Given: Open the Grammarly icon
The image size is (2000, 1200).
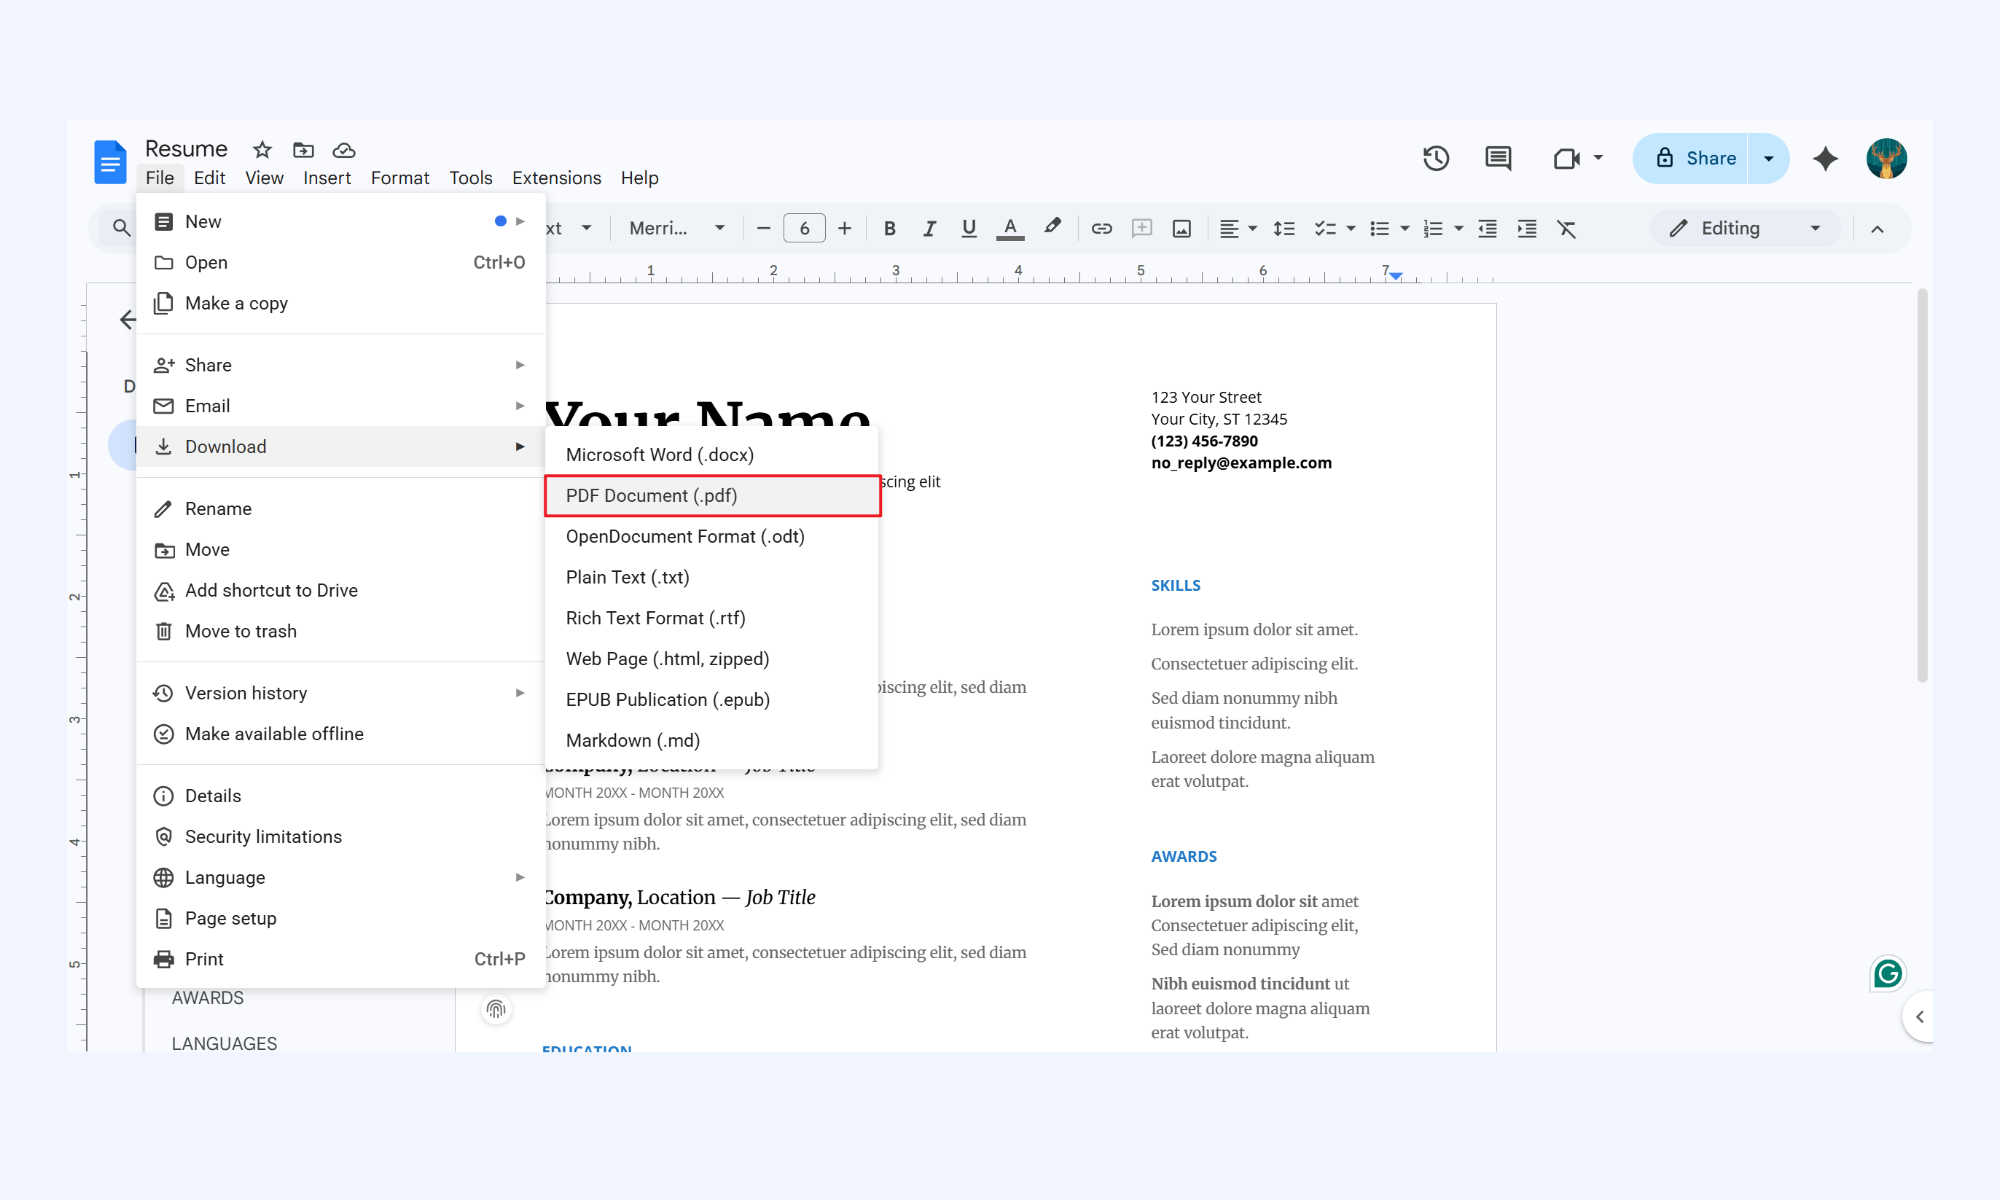Looking at the screenshot, I should pos(1888,973).
